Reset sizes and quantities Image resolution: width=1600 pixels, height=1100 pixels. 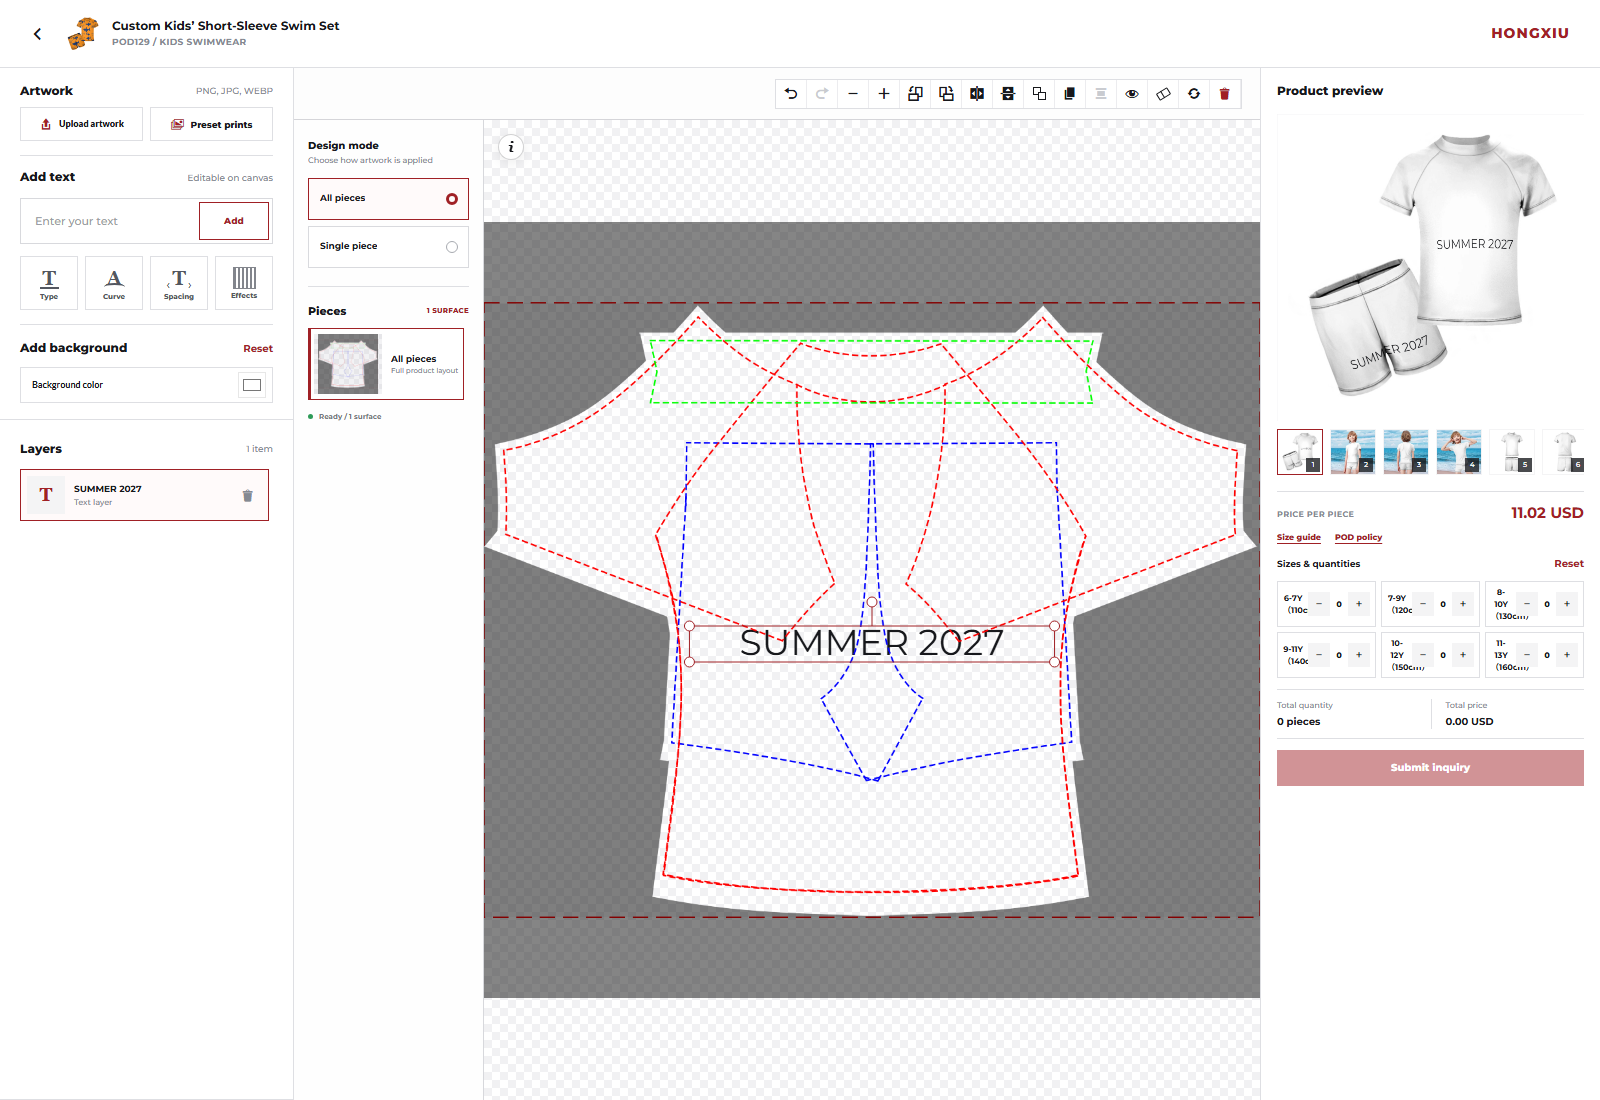(x=1569, y=564)
